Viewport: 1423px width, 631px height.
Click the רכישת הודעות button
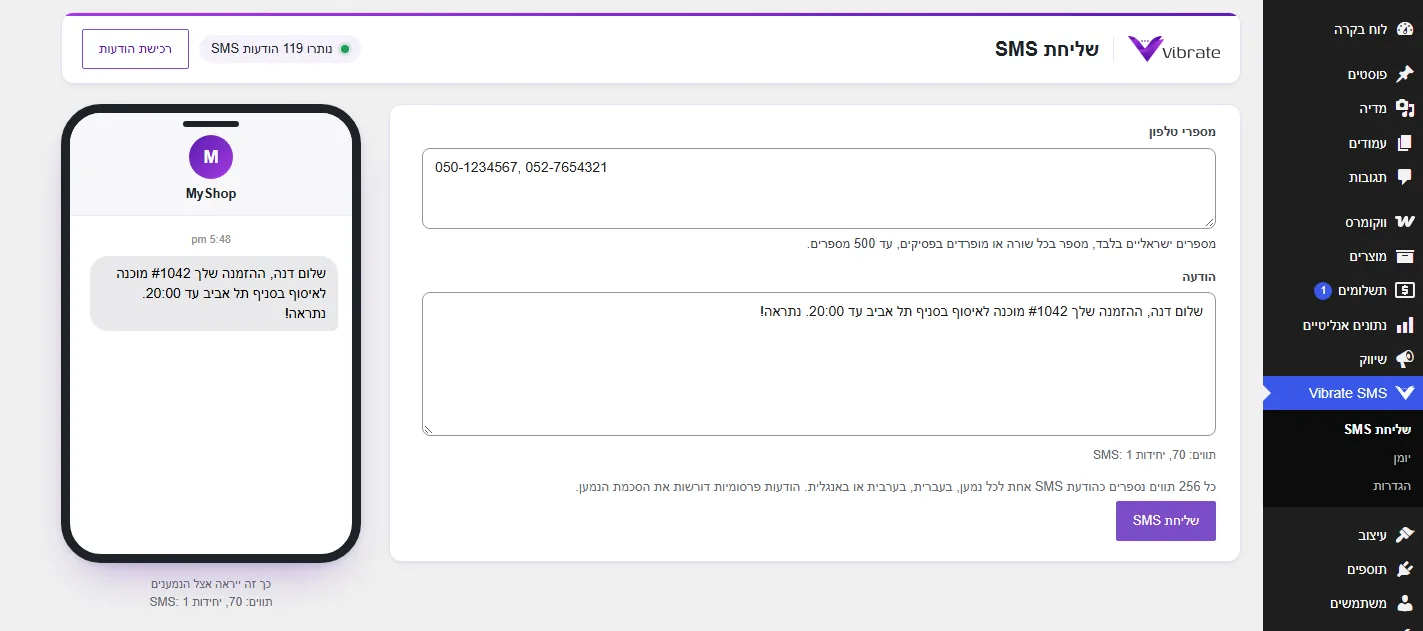(135, 49)
